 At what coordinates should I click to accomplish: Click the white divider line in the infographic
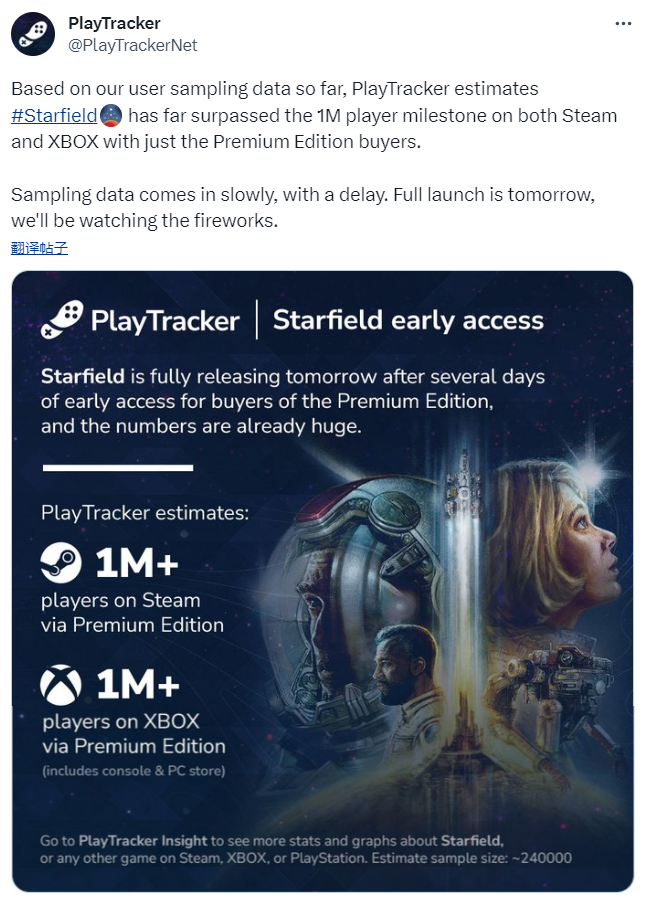tap(117, 467)
